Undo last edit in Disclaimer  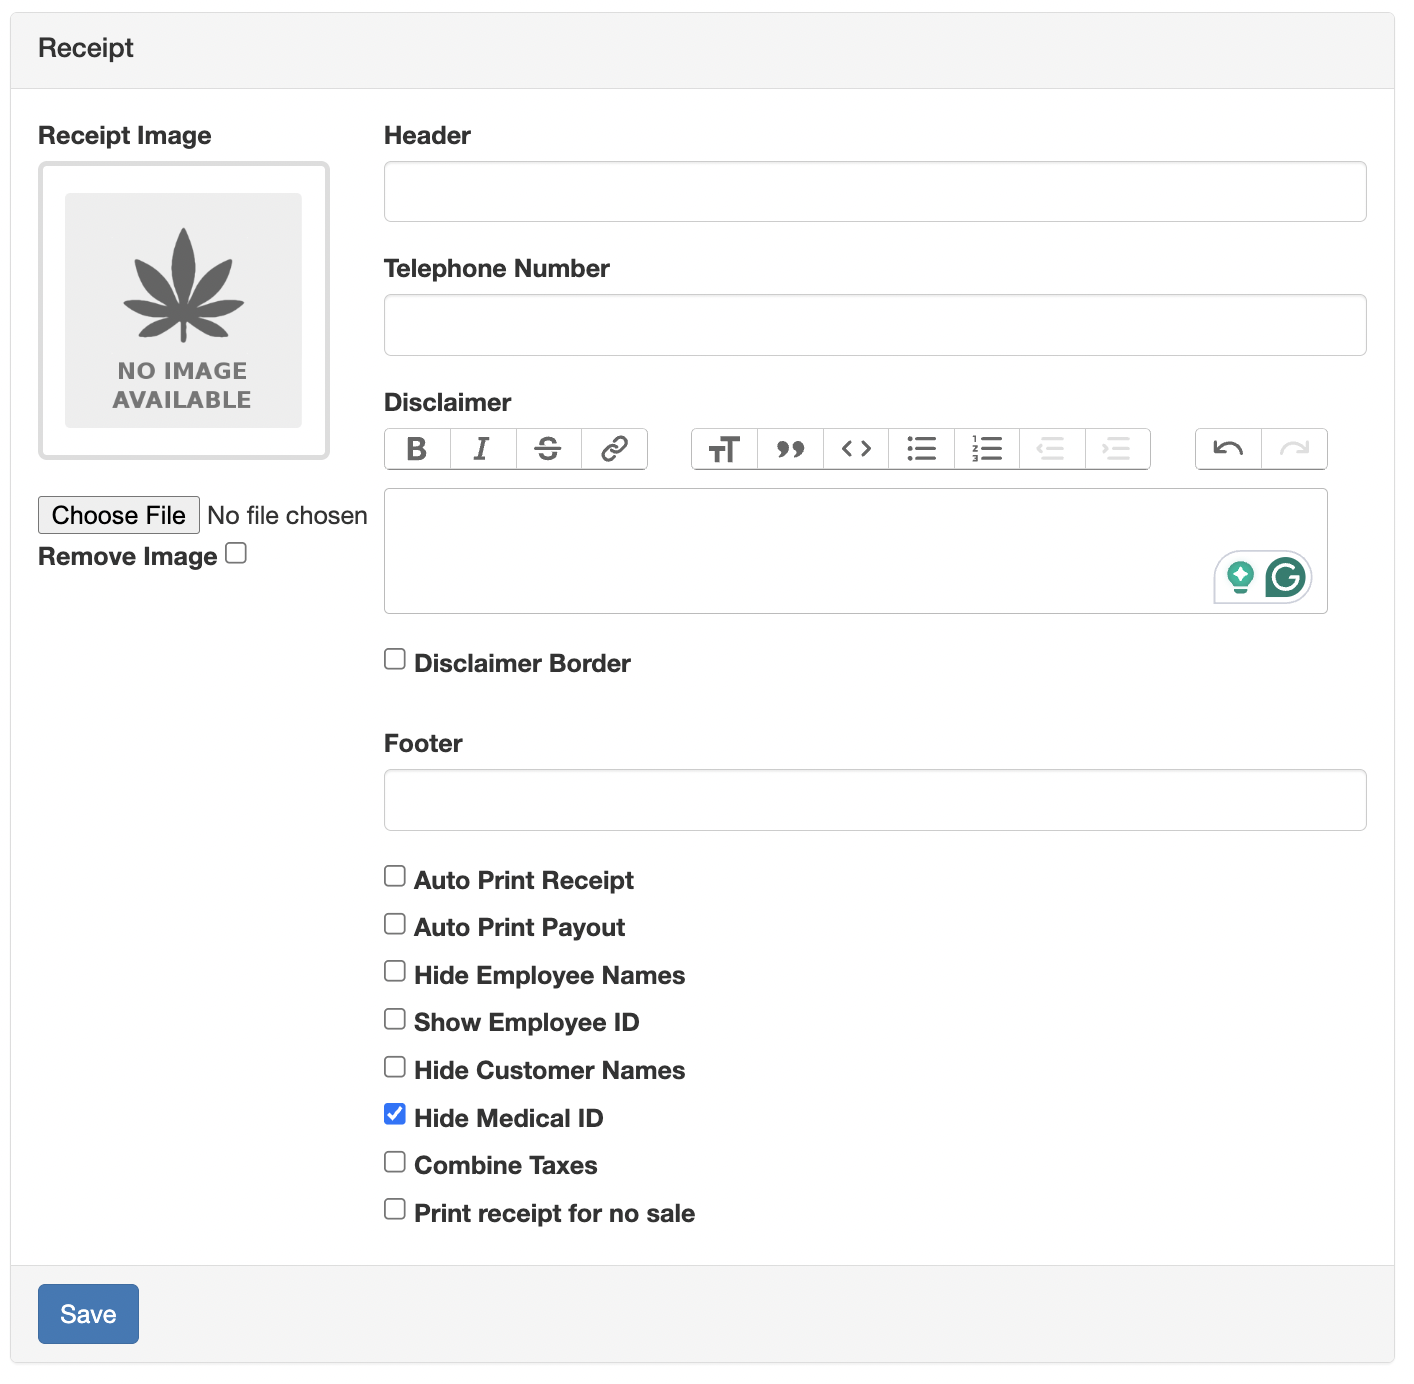point(1228,449)
